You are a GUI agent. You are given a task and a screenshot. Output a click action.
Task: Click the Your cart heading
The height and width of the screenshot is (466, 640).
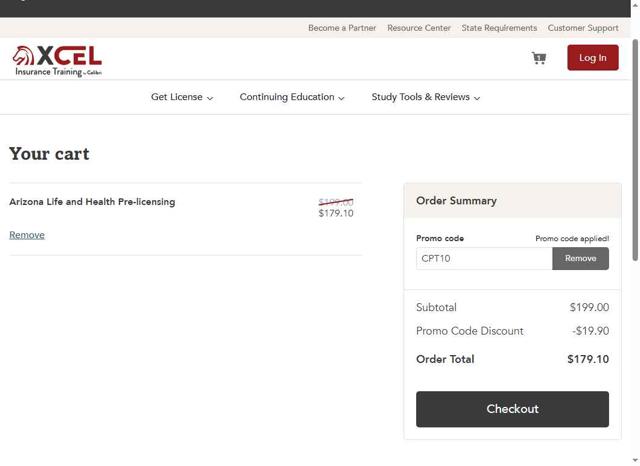pos(49,154)
